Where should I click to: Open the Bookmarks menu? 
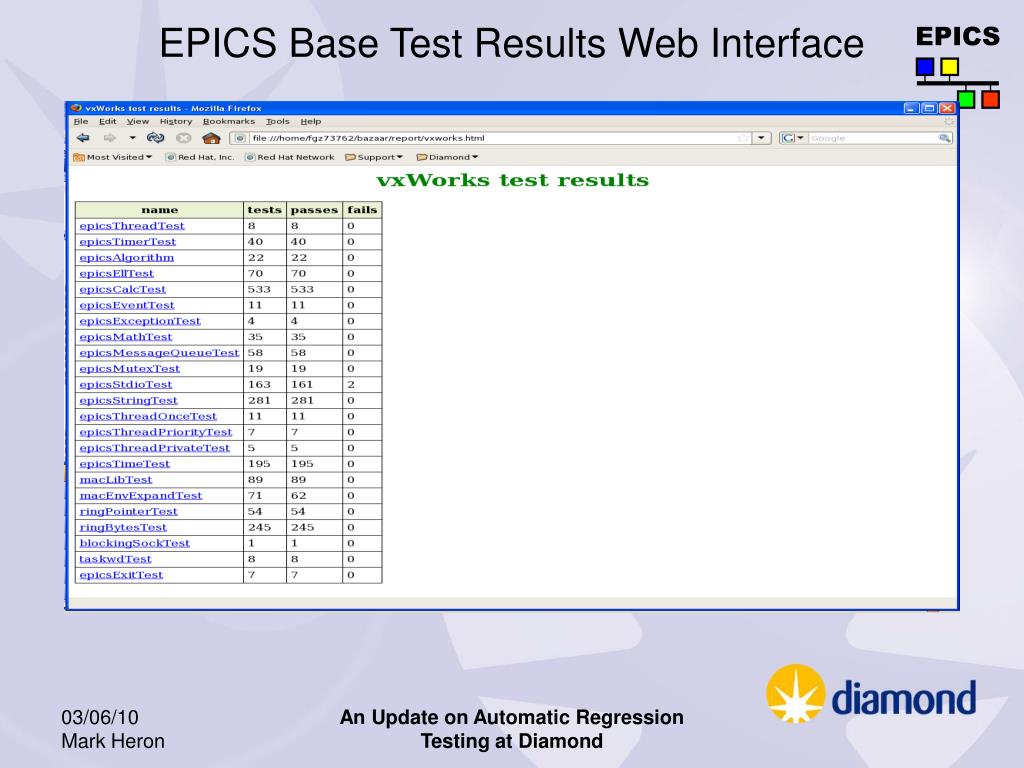[x=229, y=121]
